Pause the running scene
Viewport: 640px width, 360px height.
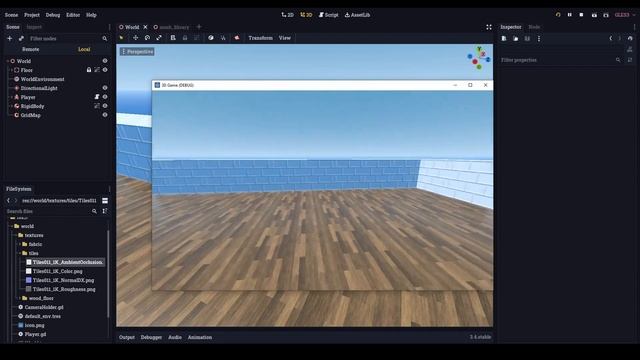pyautogui.click(x=569, y=15)
